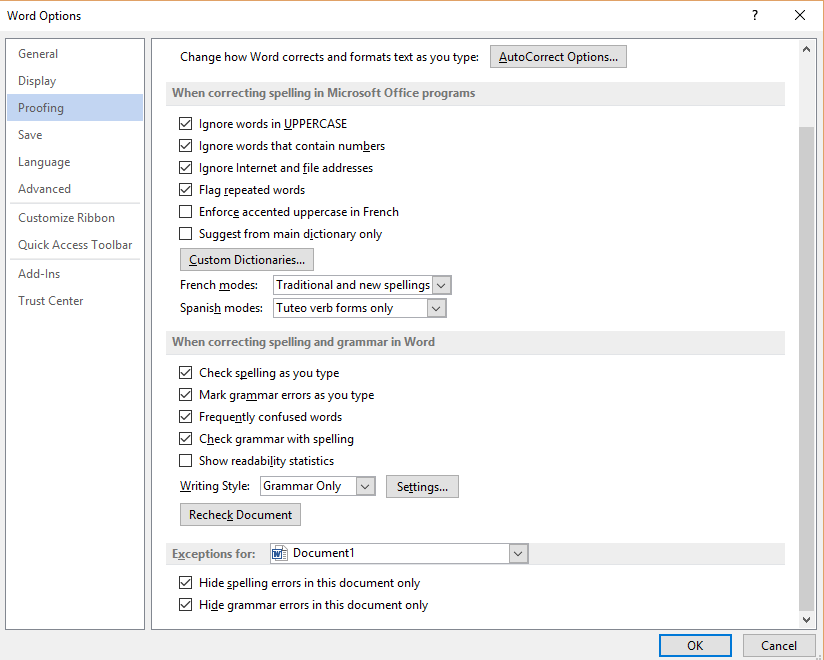Open AutoCorrect Options
The image size is (824, 660).
pos(558,56)
